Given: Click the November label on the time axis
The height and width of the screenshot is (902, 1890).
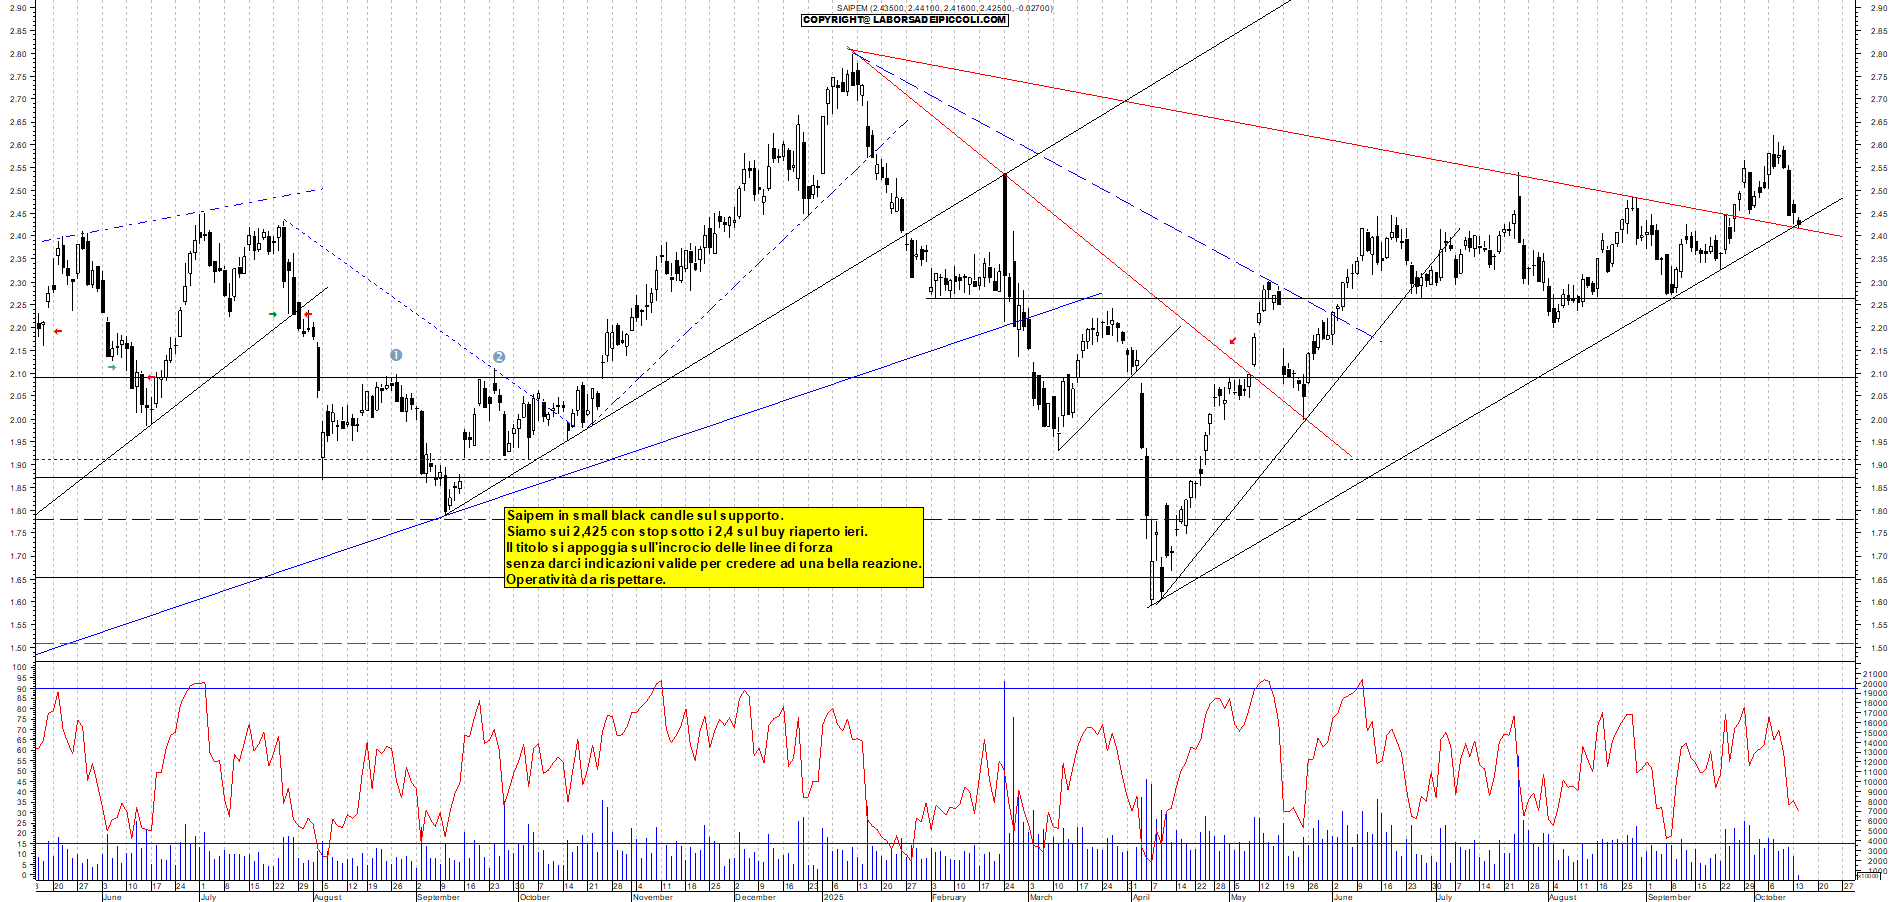Looking at the screenshot, I should coord(652,897).
